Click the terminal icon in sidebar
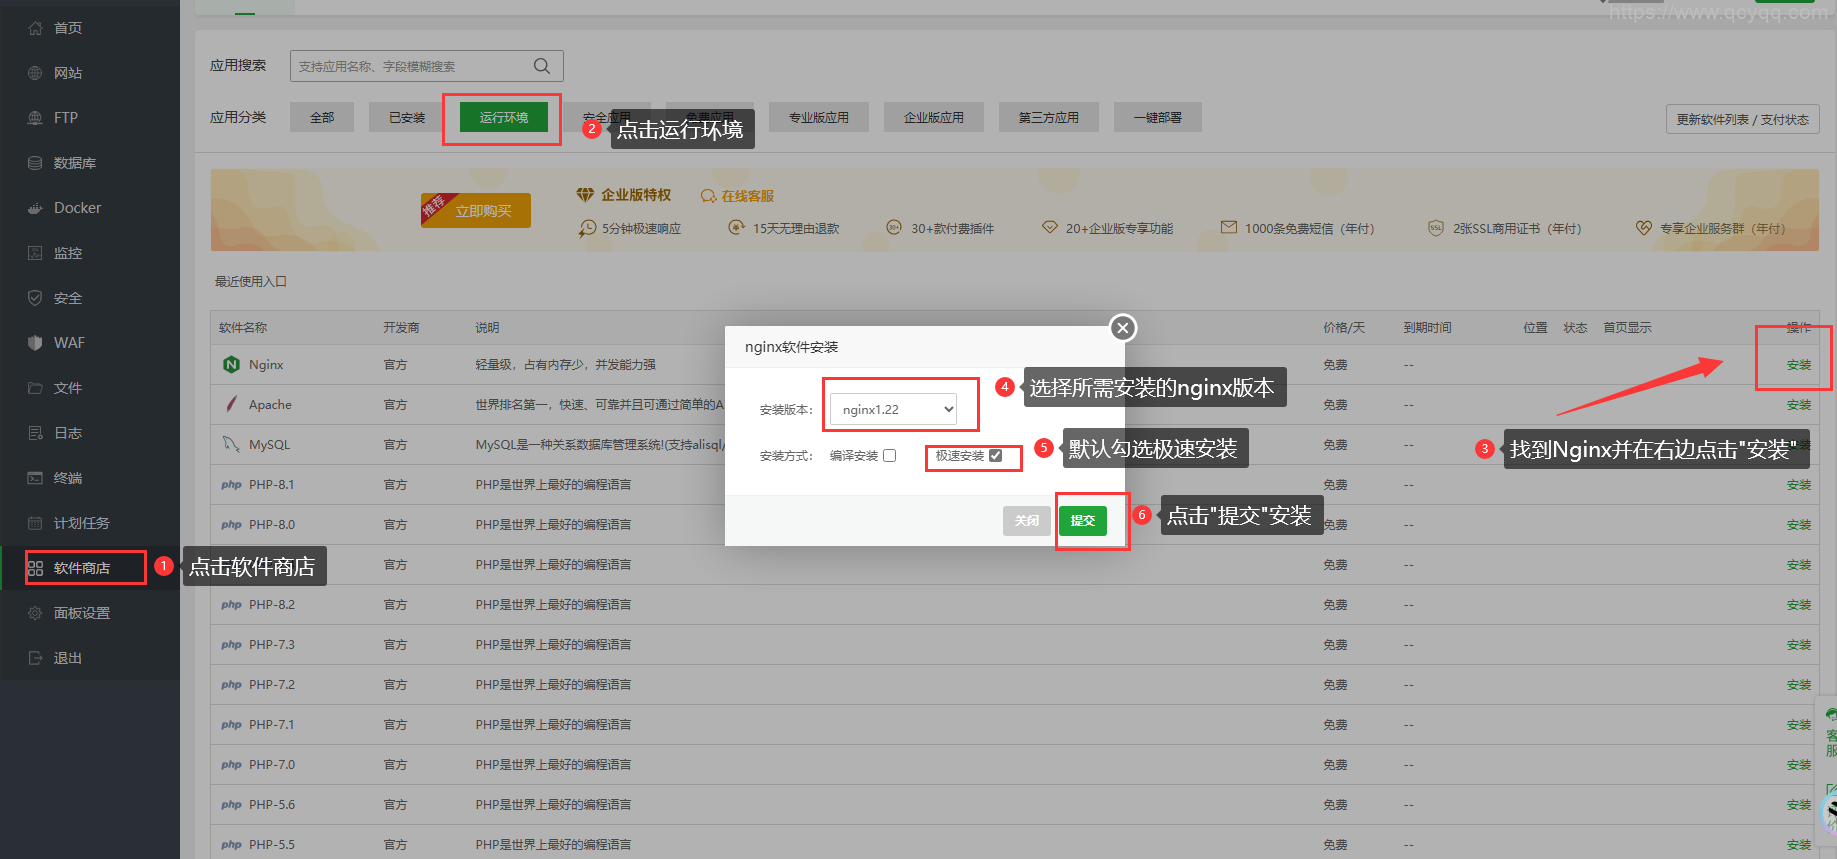This screenshot has height=859, width=1837. [x=35, y=478]
